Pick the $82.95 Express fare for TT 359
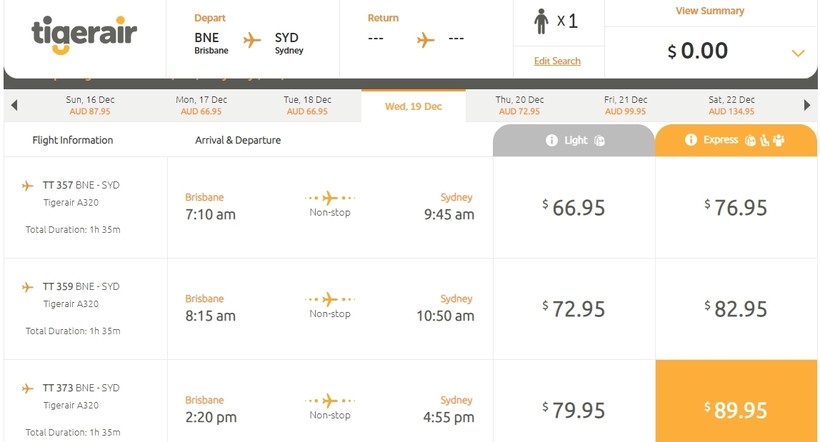820x442 pixels. pyautogui.click(x=736, y=309)
